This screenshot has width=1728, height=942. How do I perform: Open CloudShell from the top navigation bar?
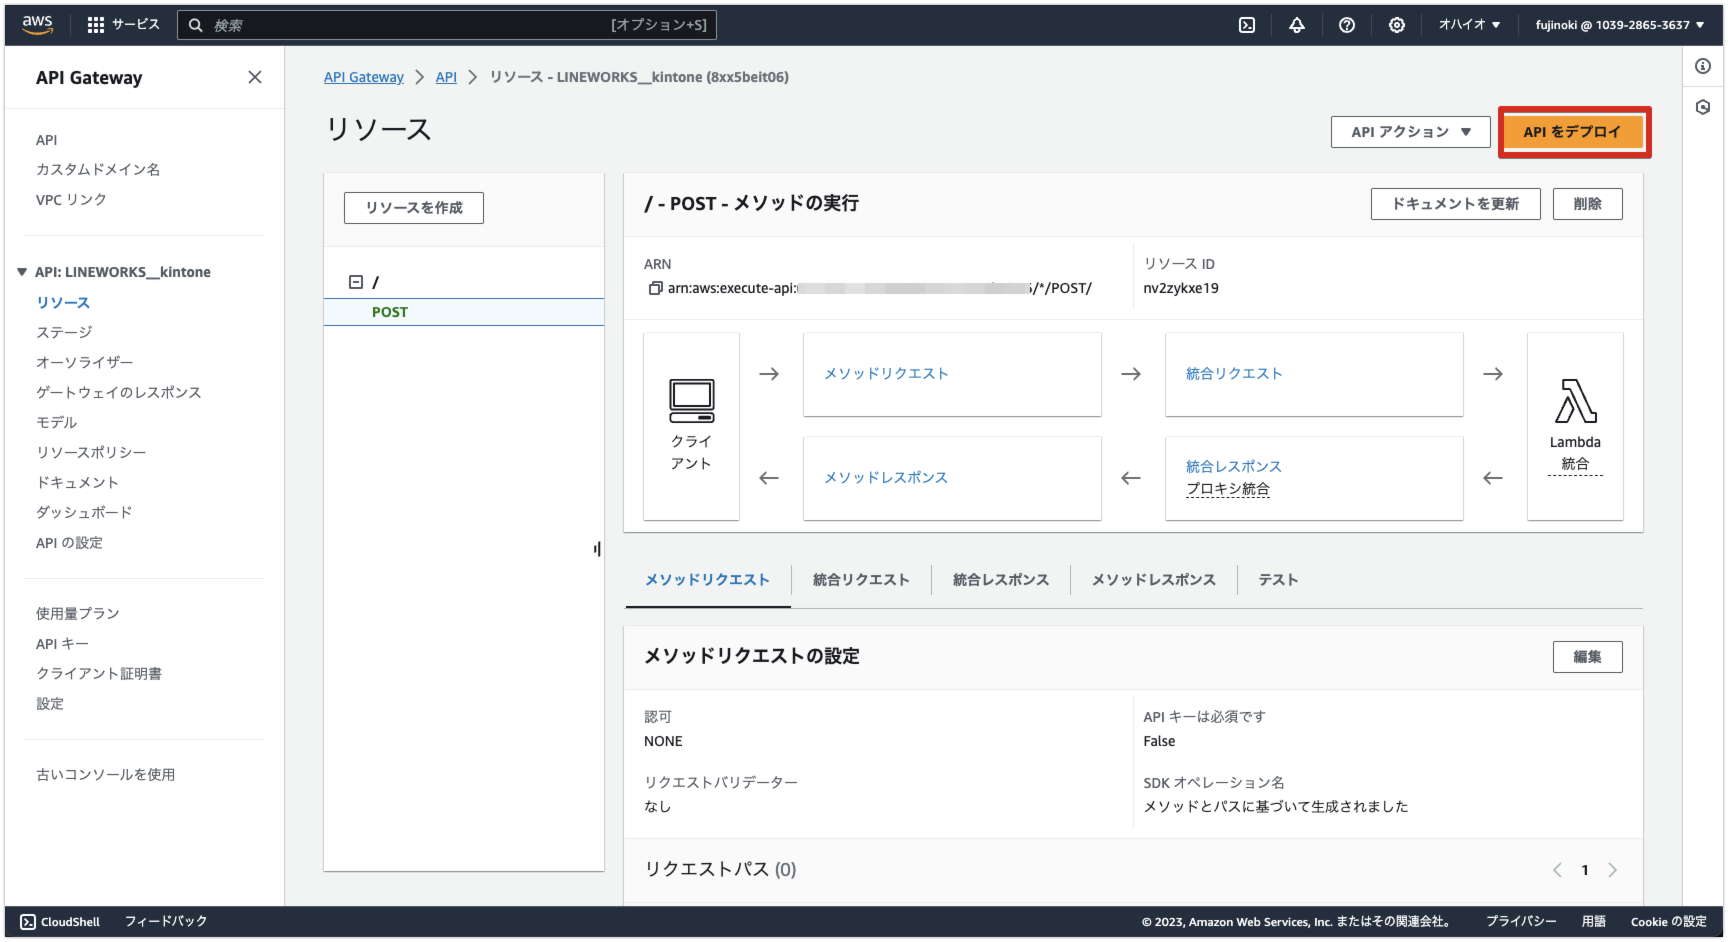click(x=1247, y=25)
